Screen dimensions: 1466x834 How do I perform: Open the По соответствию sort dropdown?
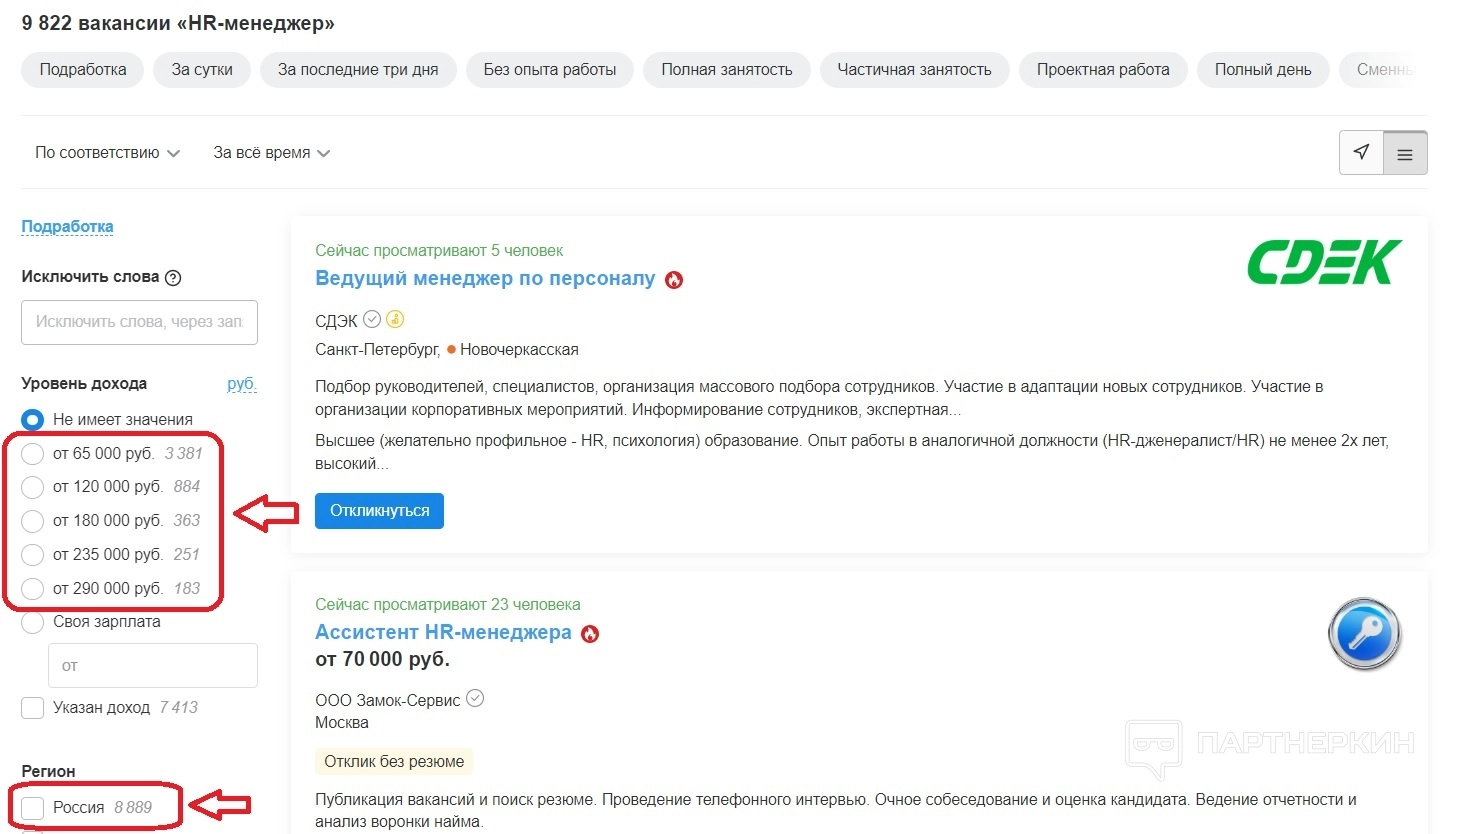(107, 153)
